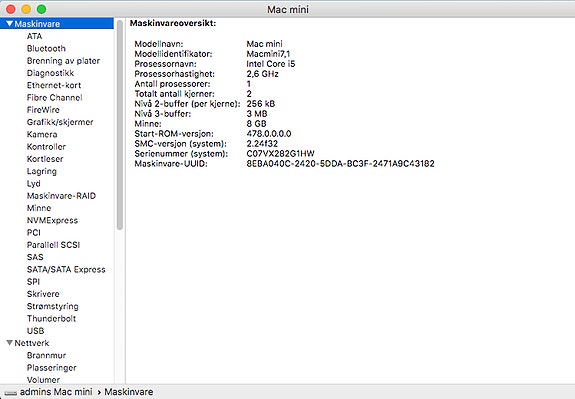Select USB in the sidebar
Screen dimensions: 575x399
35,331
